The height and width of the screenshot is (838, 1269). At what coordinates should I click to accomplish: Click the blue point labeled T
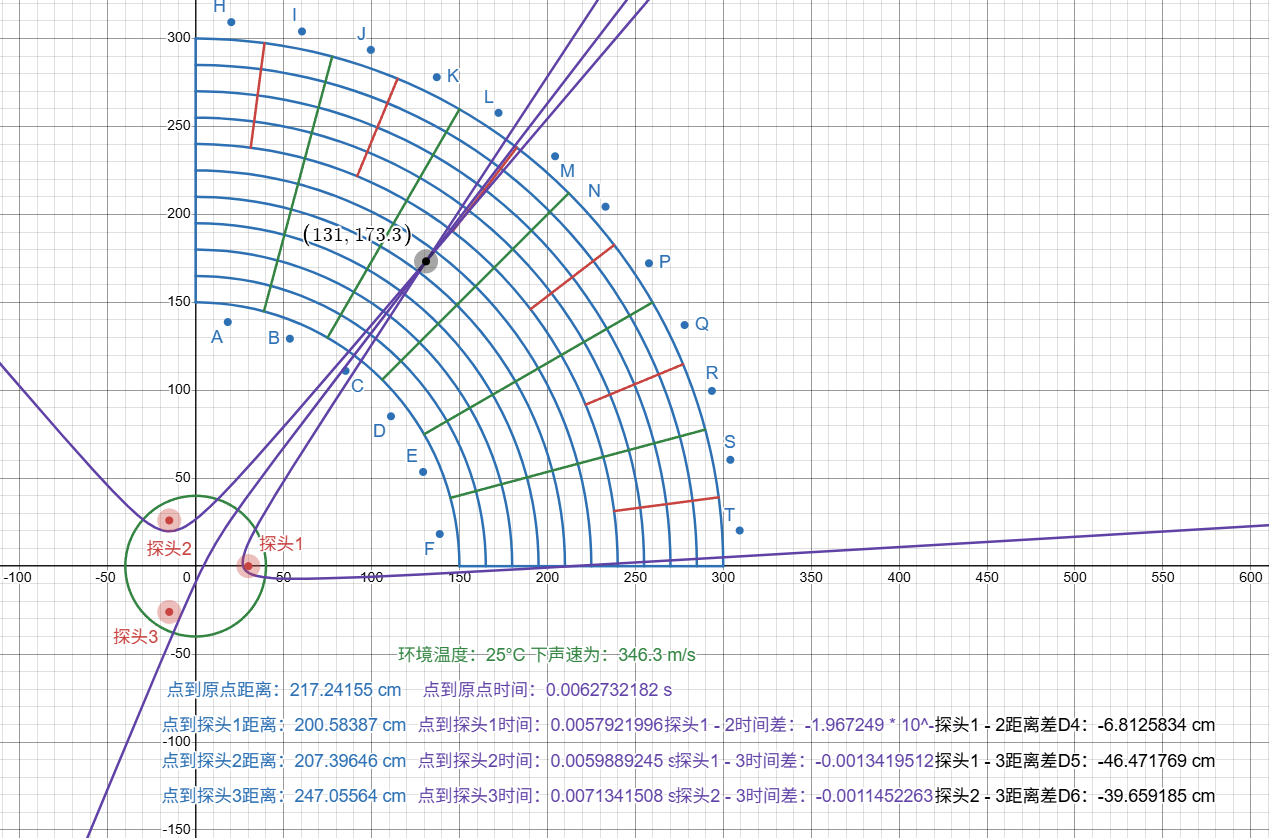point(739,530)
